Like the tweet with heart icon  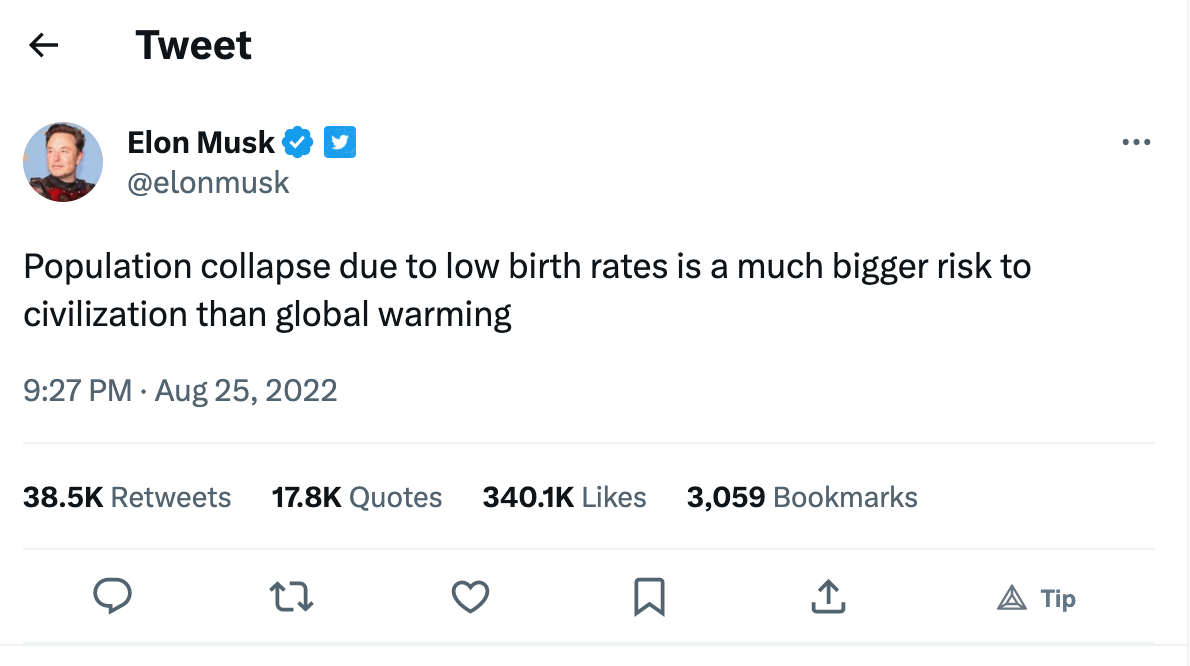tap(470, 597)
